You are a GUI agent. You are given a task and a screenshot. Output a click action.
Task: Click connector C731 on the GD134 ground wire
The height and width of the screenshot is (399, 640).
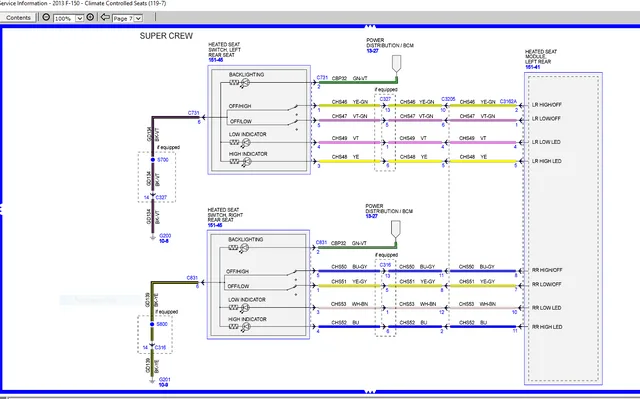coord(193,113)
